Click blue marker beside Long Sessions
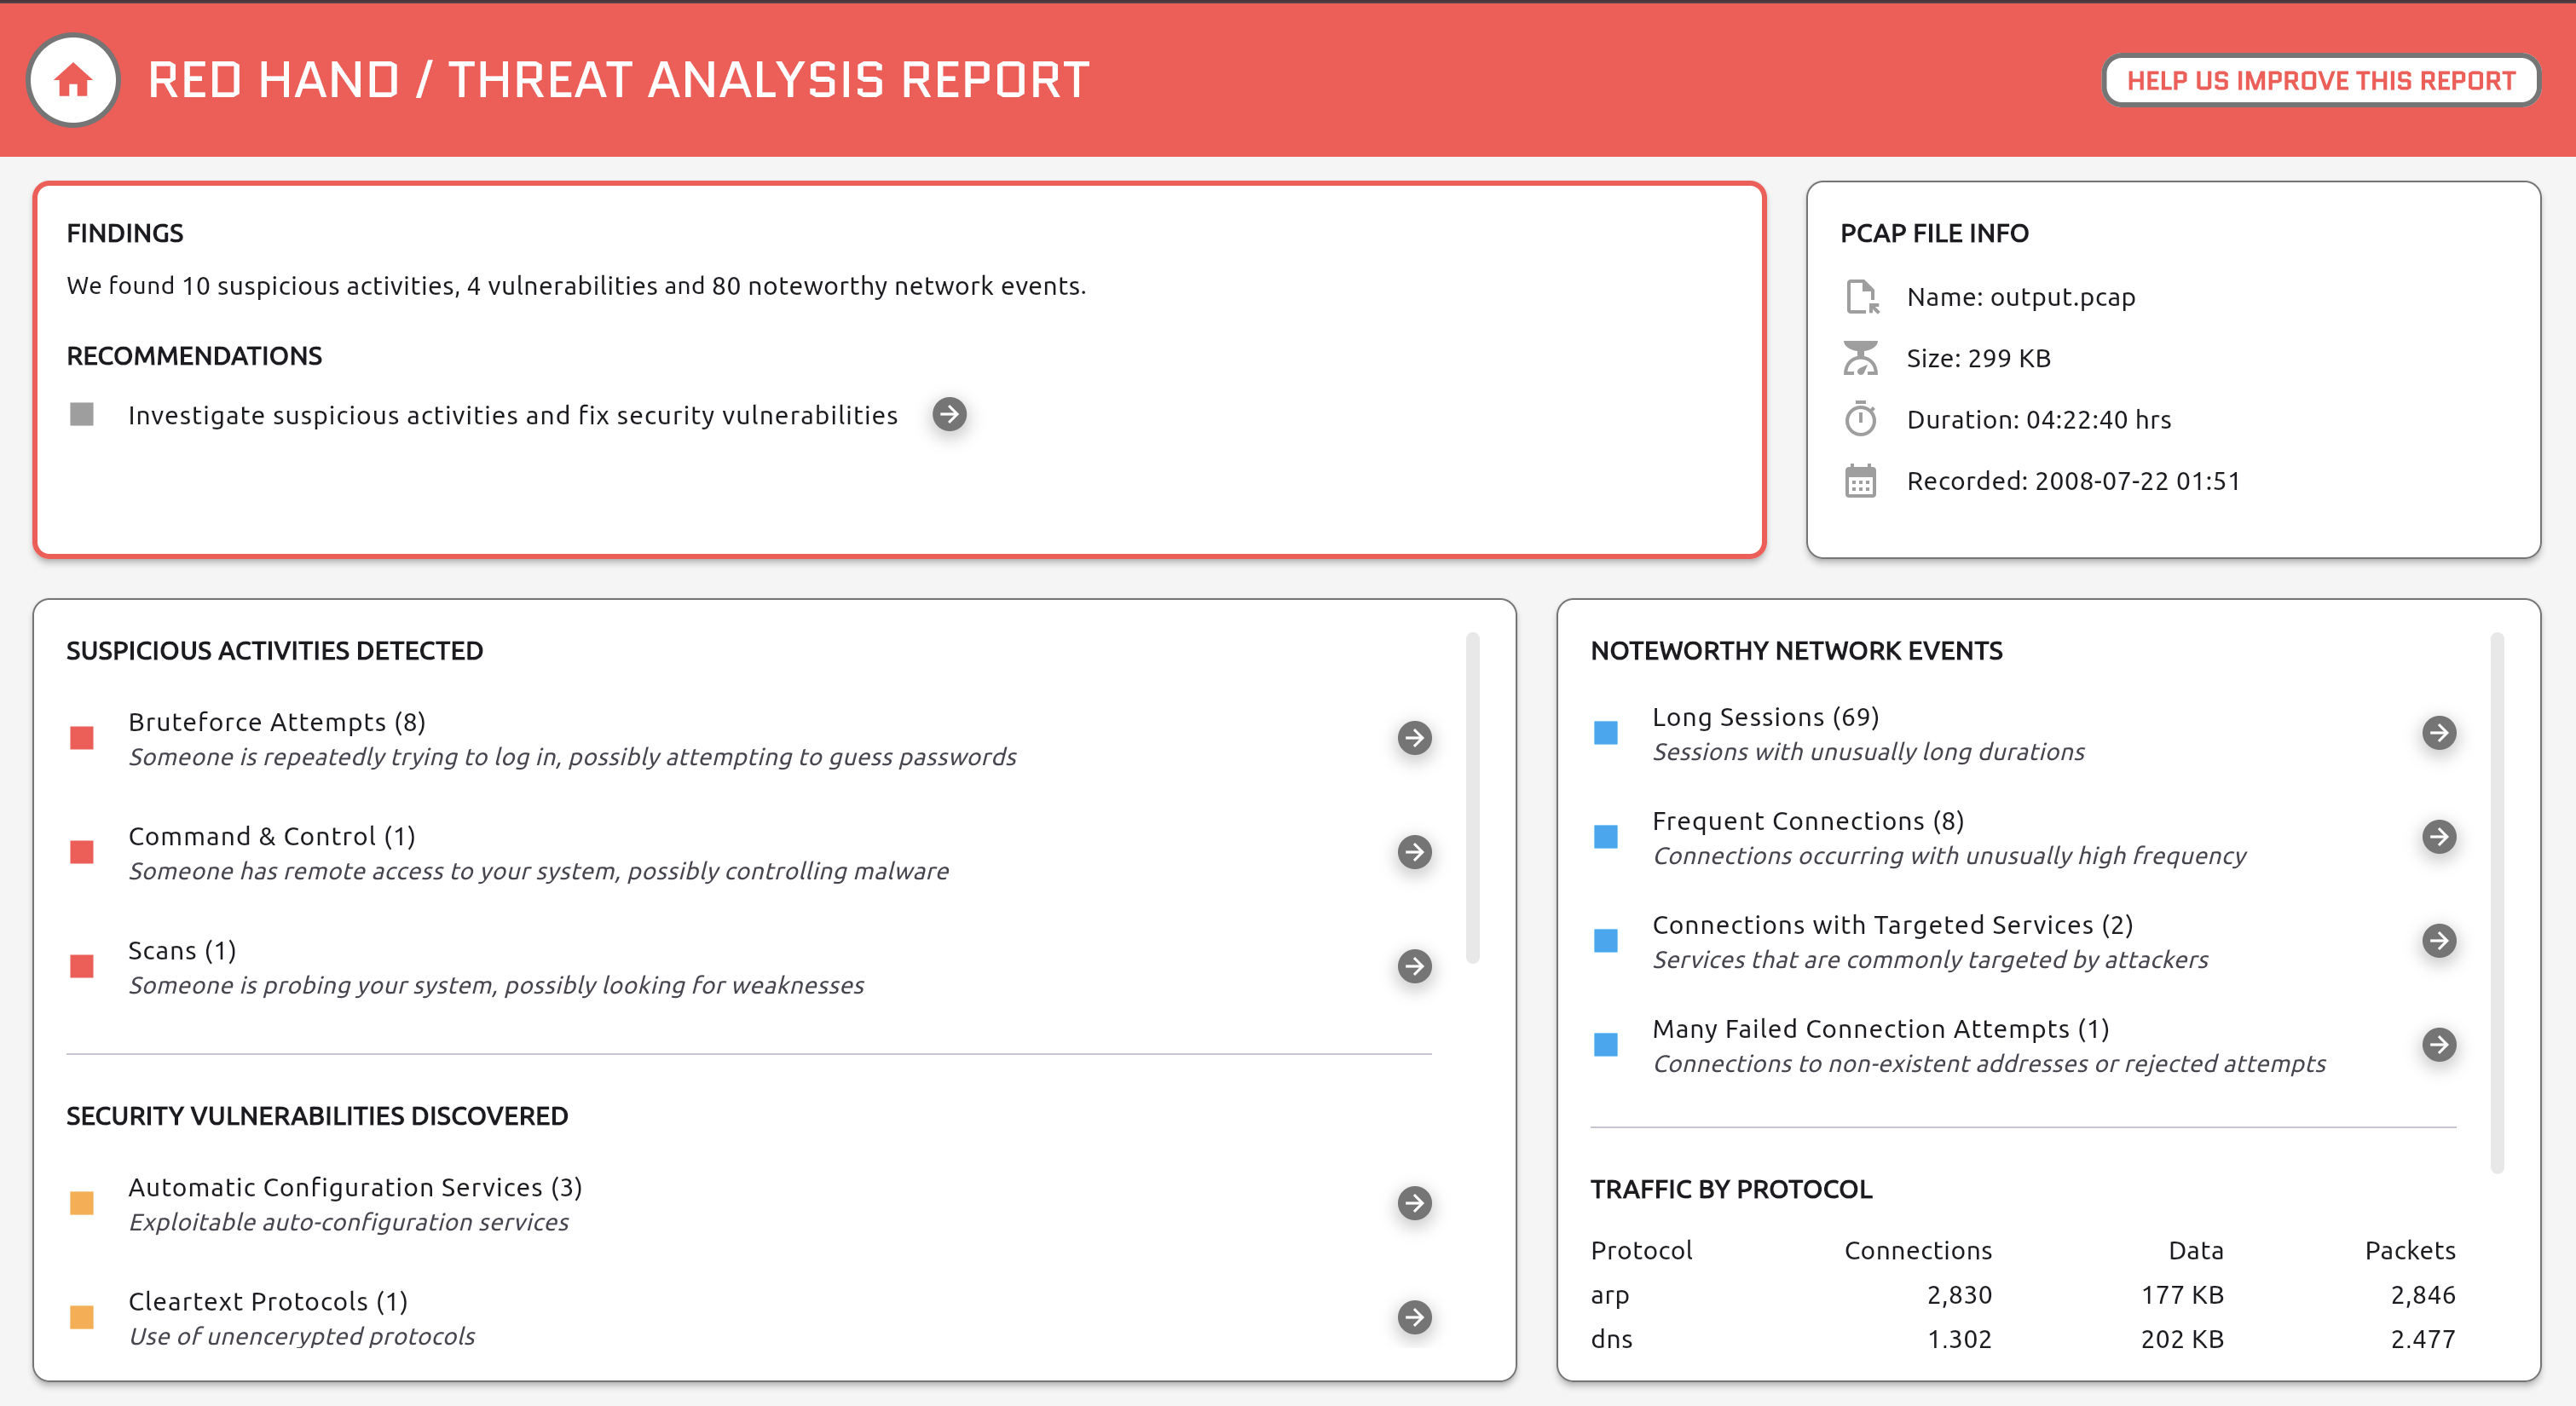 click(1606, 733)
